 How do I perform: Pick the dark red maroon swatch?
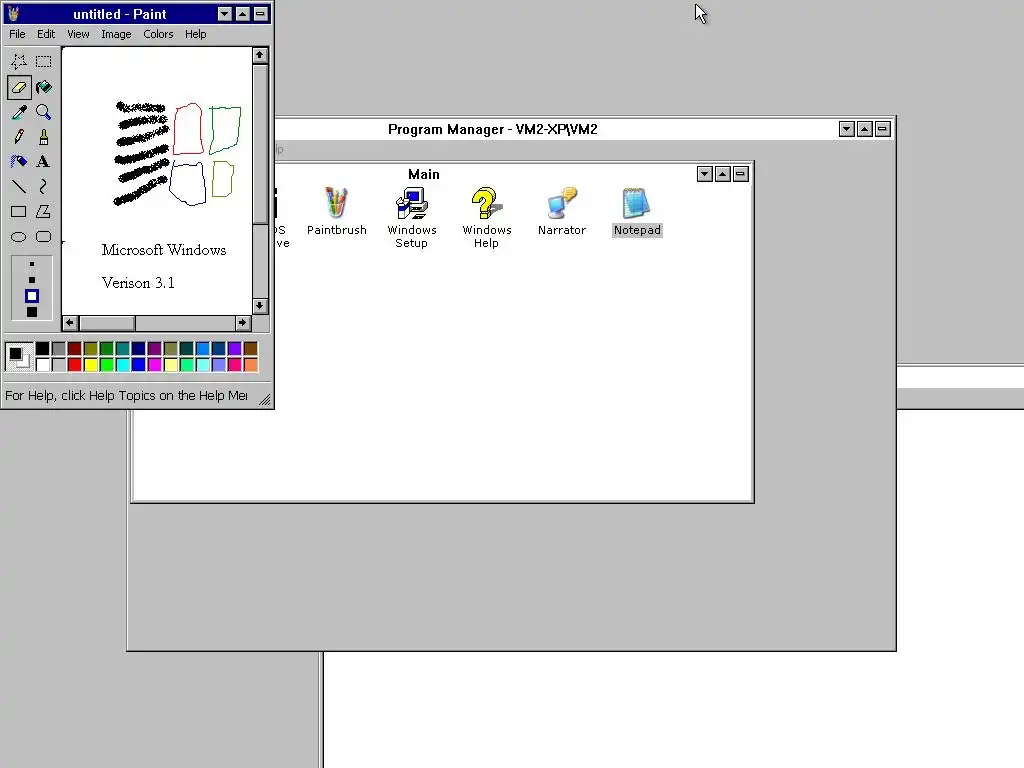74,348
